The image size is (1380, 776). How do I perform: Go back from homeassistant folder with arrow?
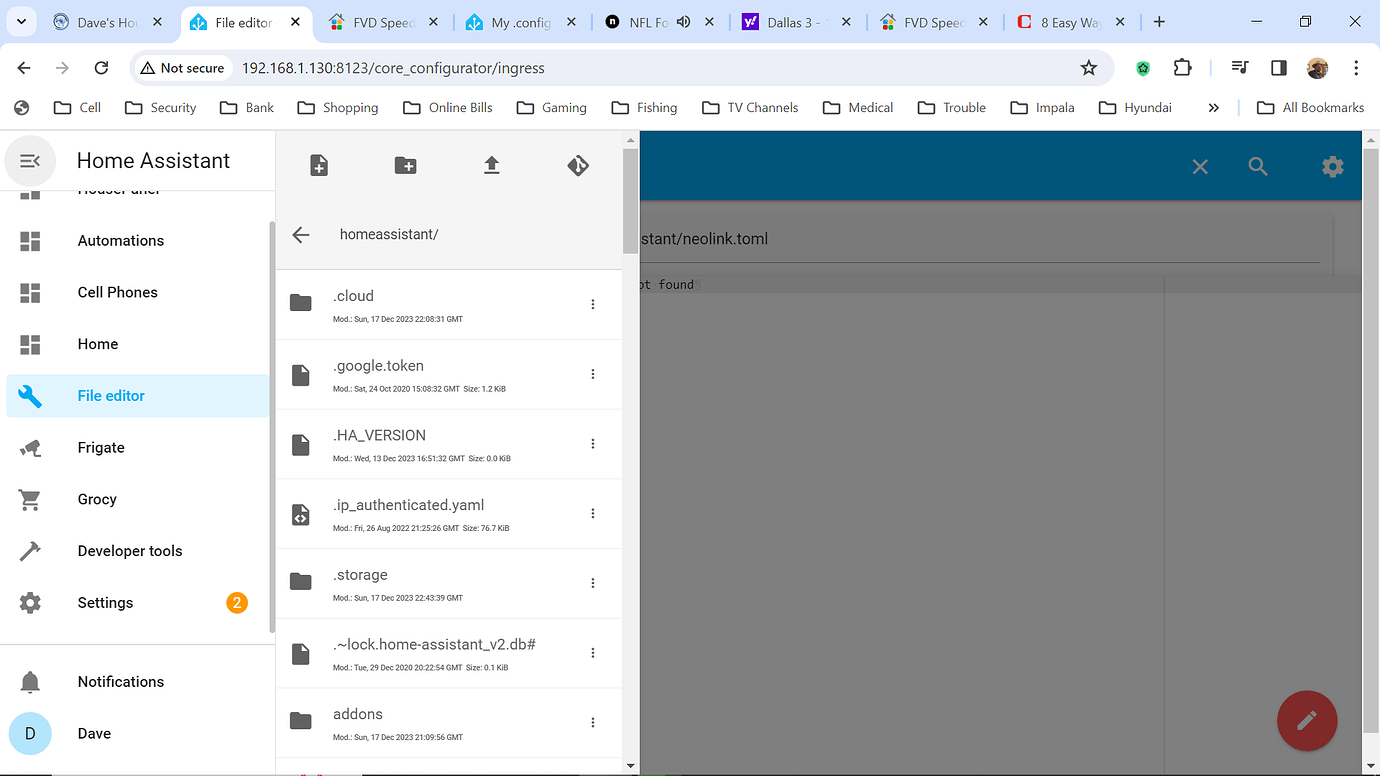coord(300,234)
